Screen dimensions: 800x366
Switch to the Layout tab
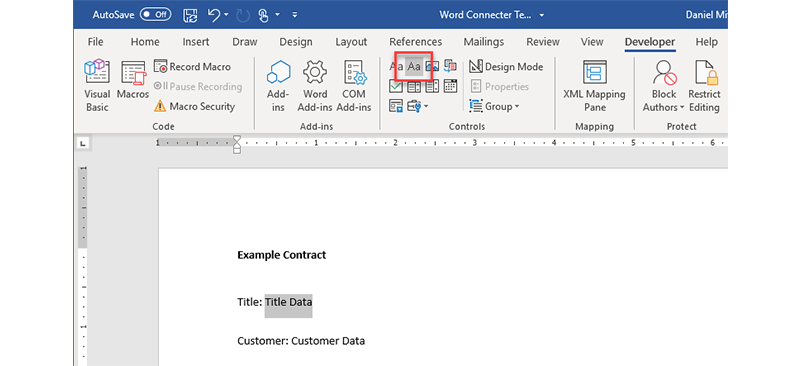(351, 42)
